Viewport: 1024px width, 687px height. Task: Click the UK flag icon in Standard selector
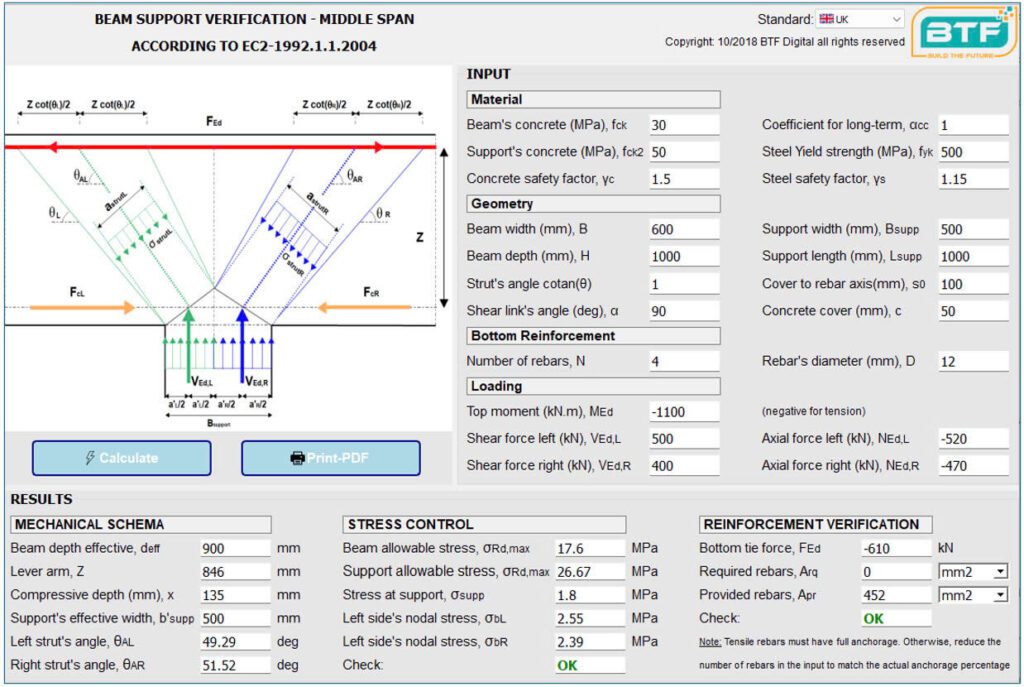tap(826, 19)
